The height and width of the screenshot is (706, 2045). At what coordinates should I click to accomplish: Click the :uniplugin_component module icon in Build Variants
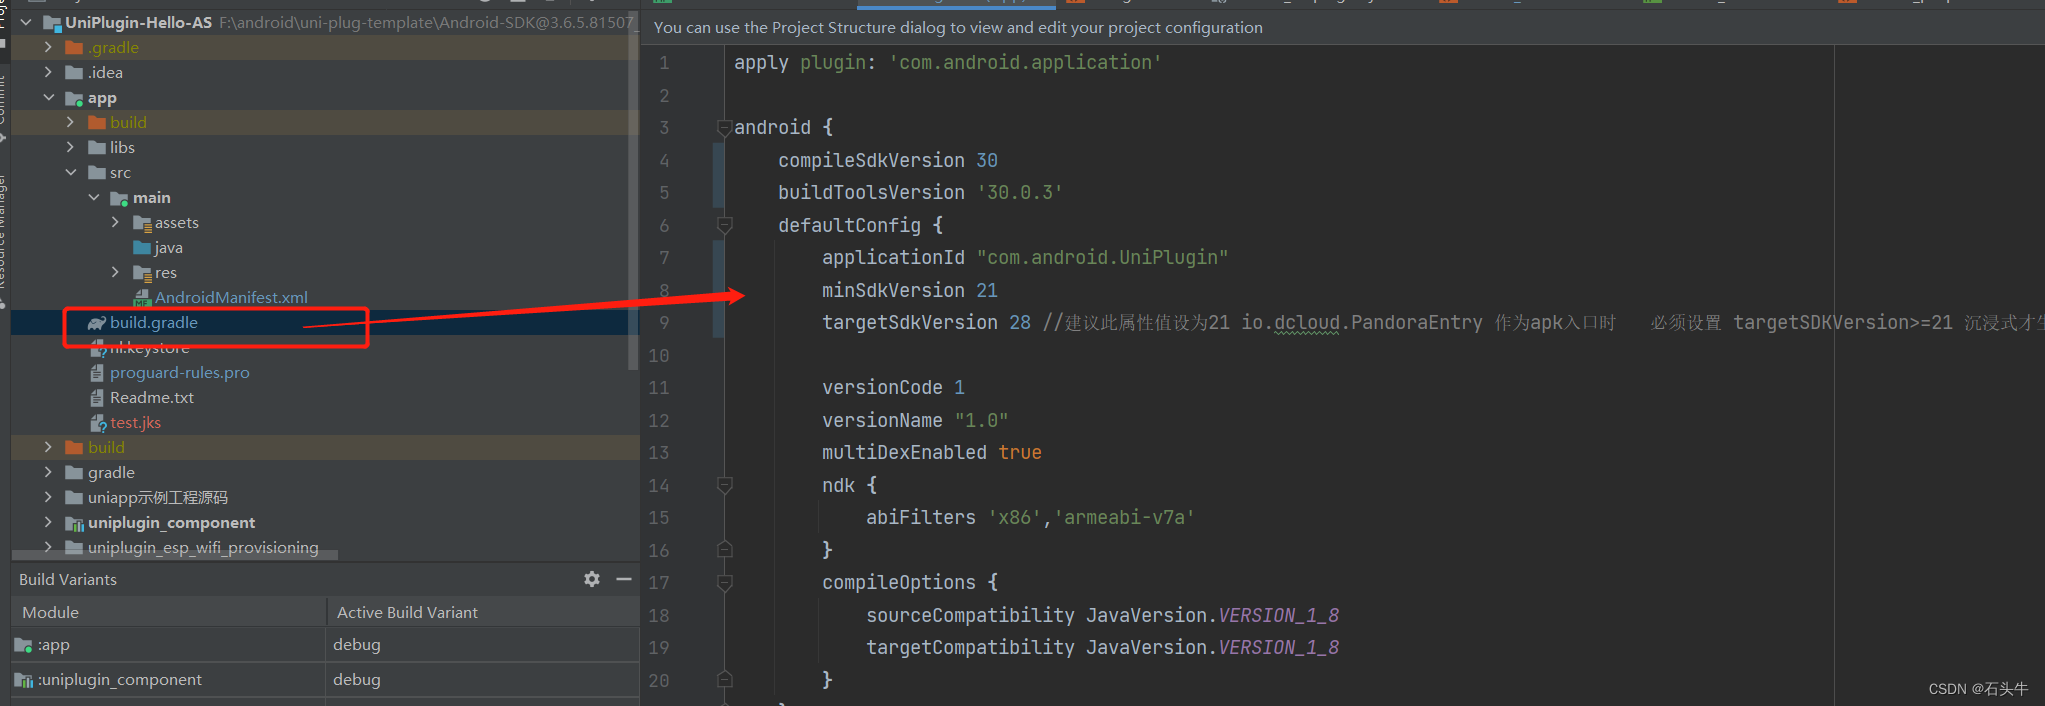coord(23,680)
